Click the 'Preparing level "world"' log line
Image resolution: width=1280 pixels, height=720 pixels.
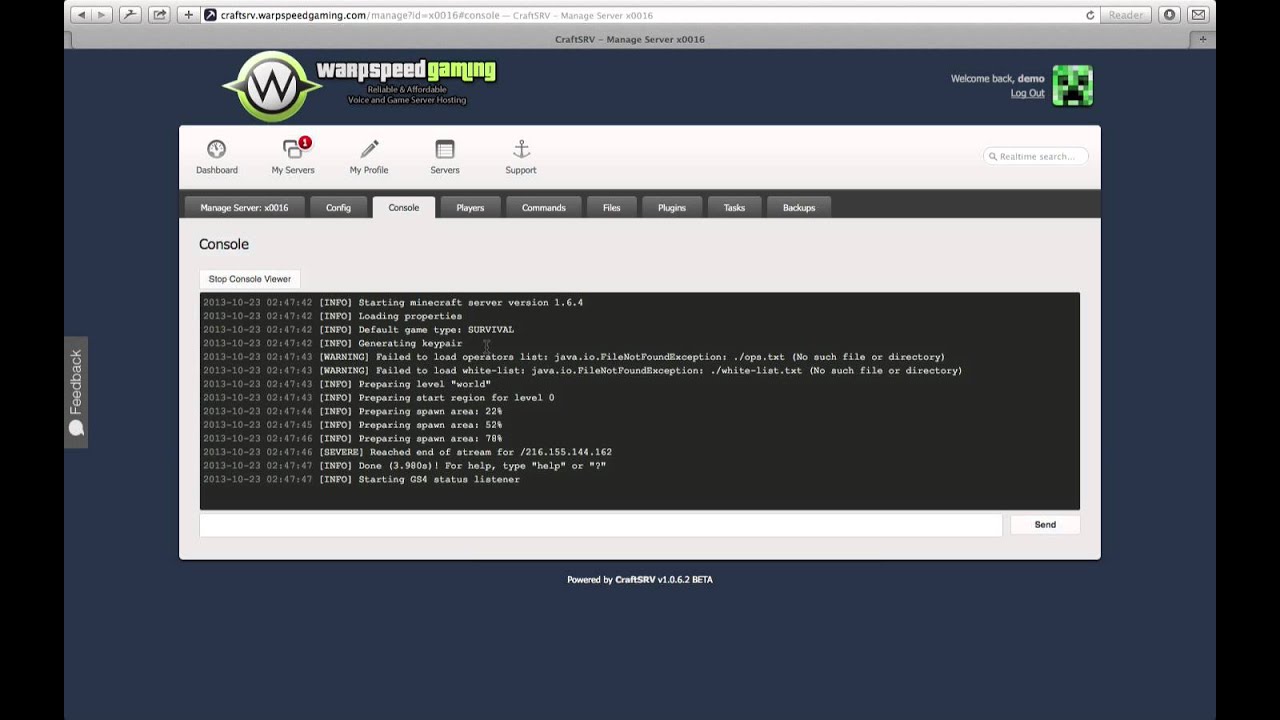(346, 384)
